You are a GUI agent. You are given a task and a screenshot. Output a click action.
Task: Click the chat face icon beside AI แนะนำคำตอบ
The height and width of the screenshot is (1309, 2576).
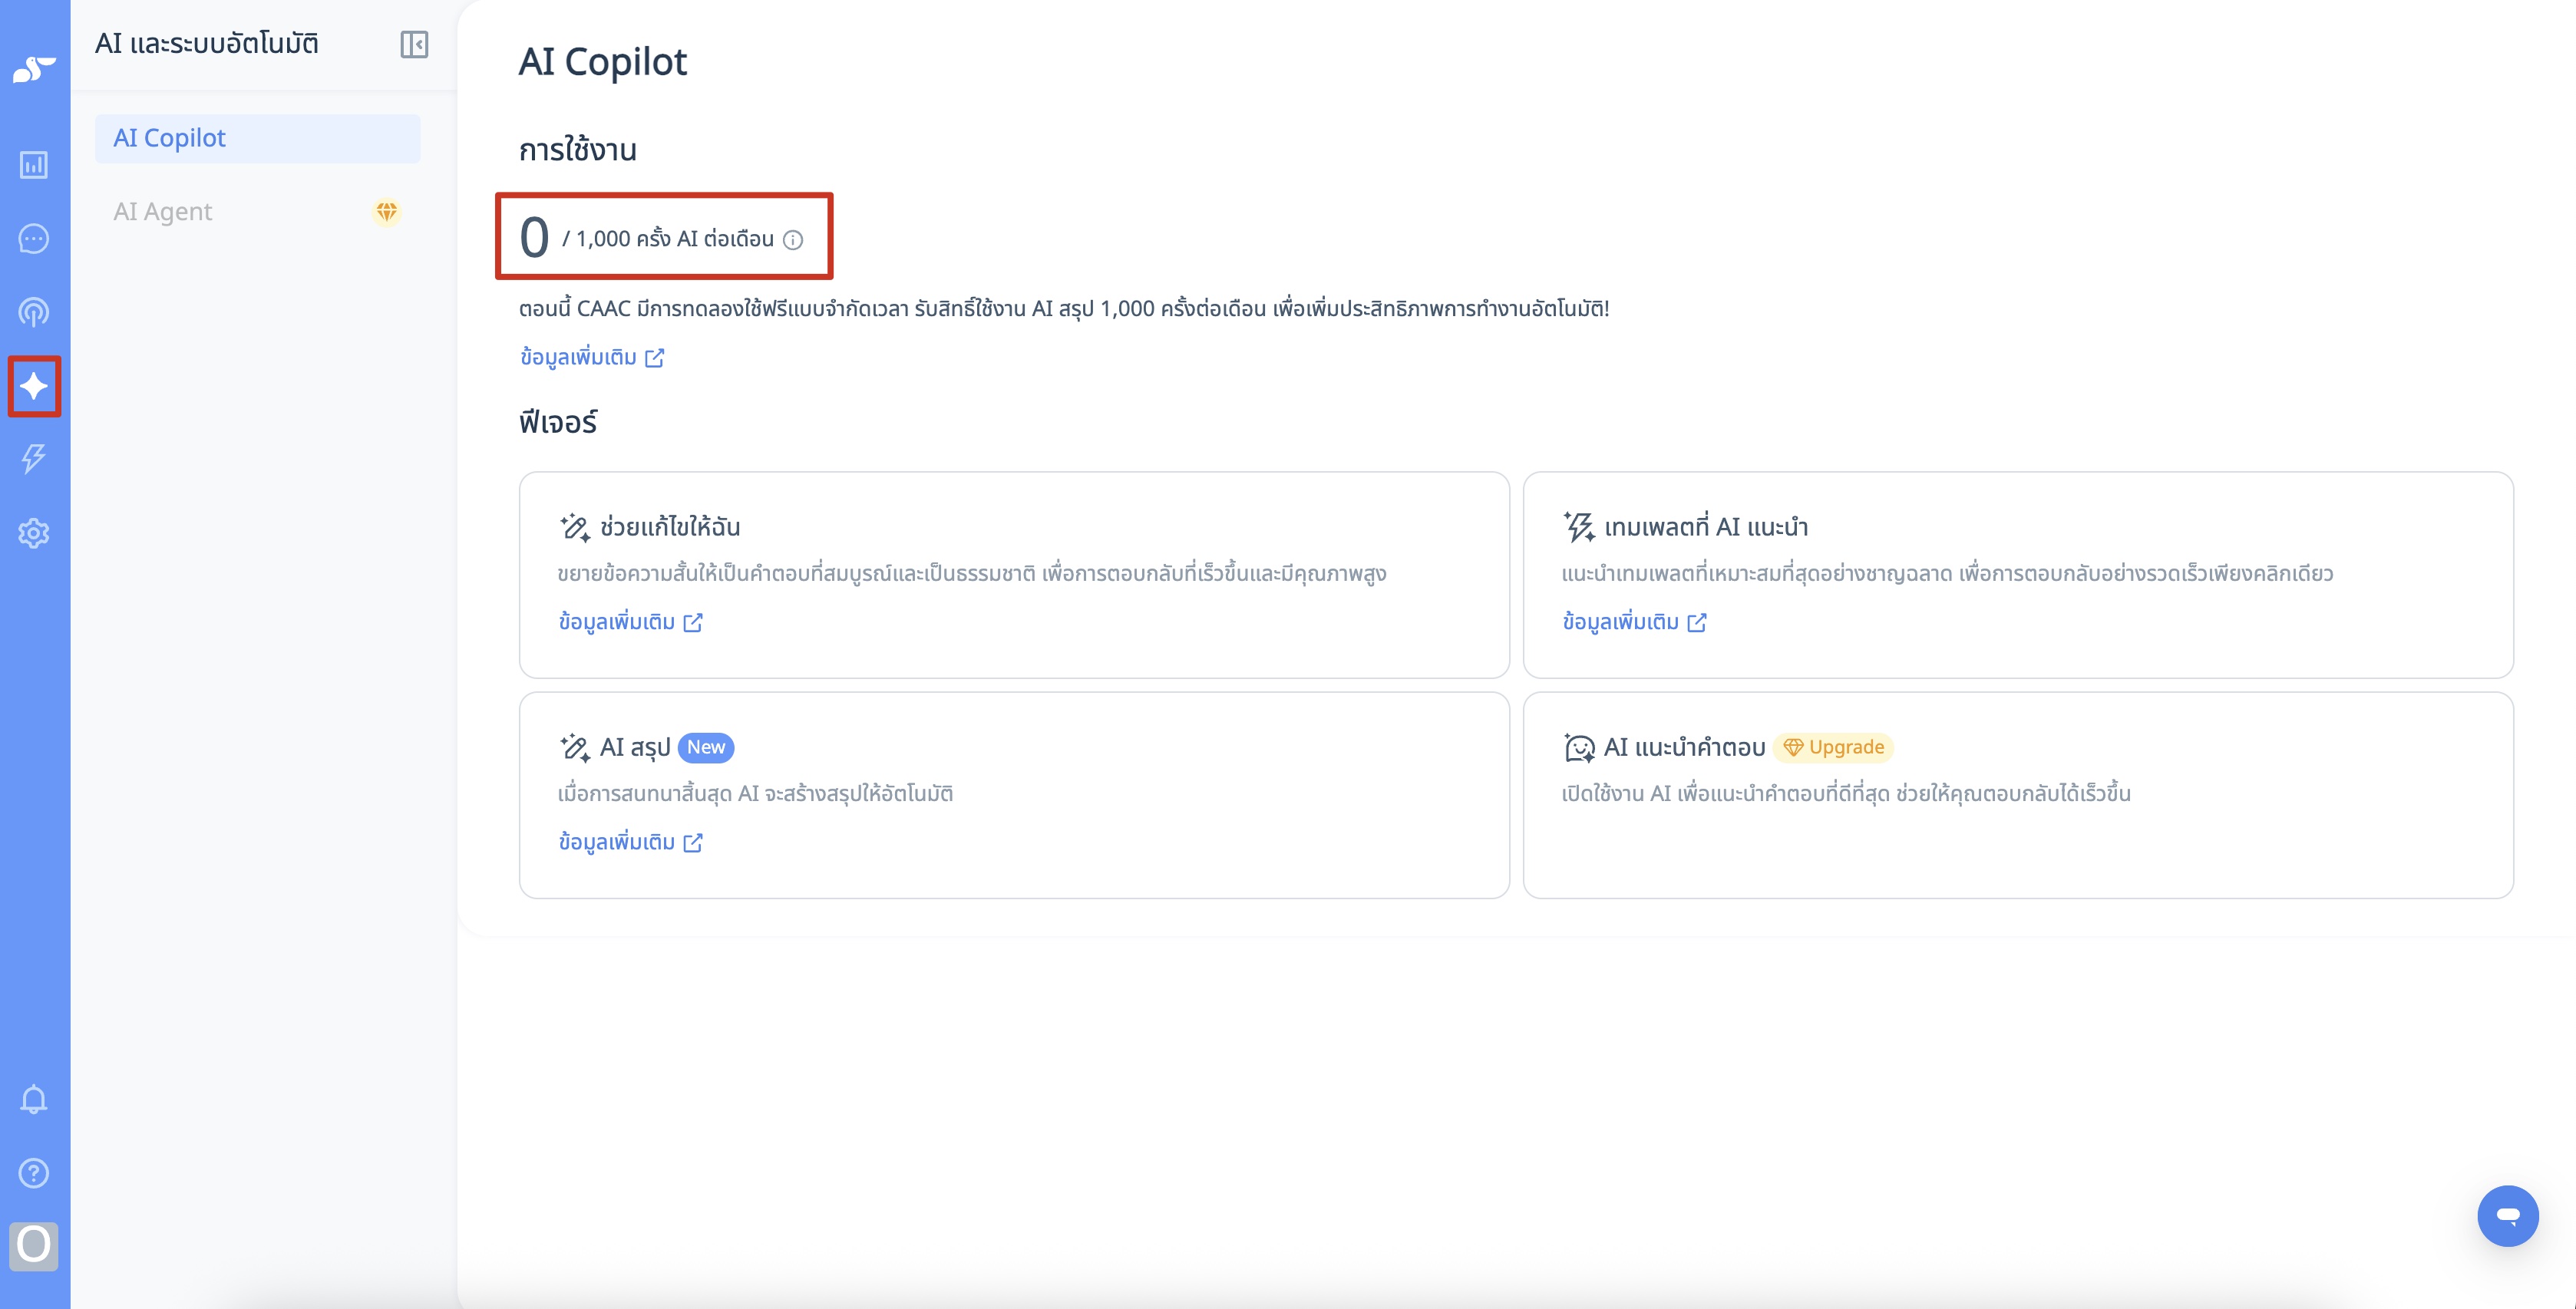click(x=1579, y=747)
